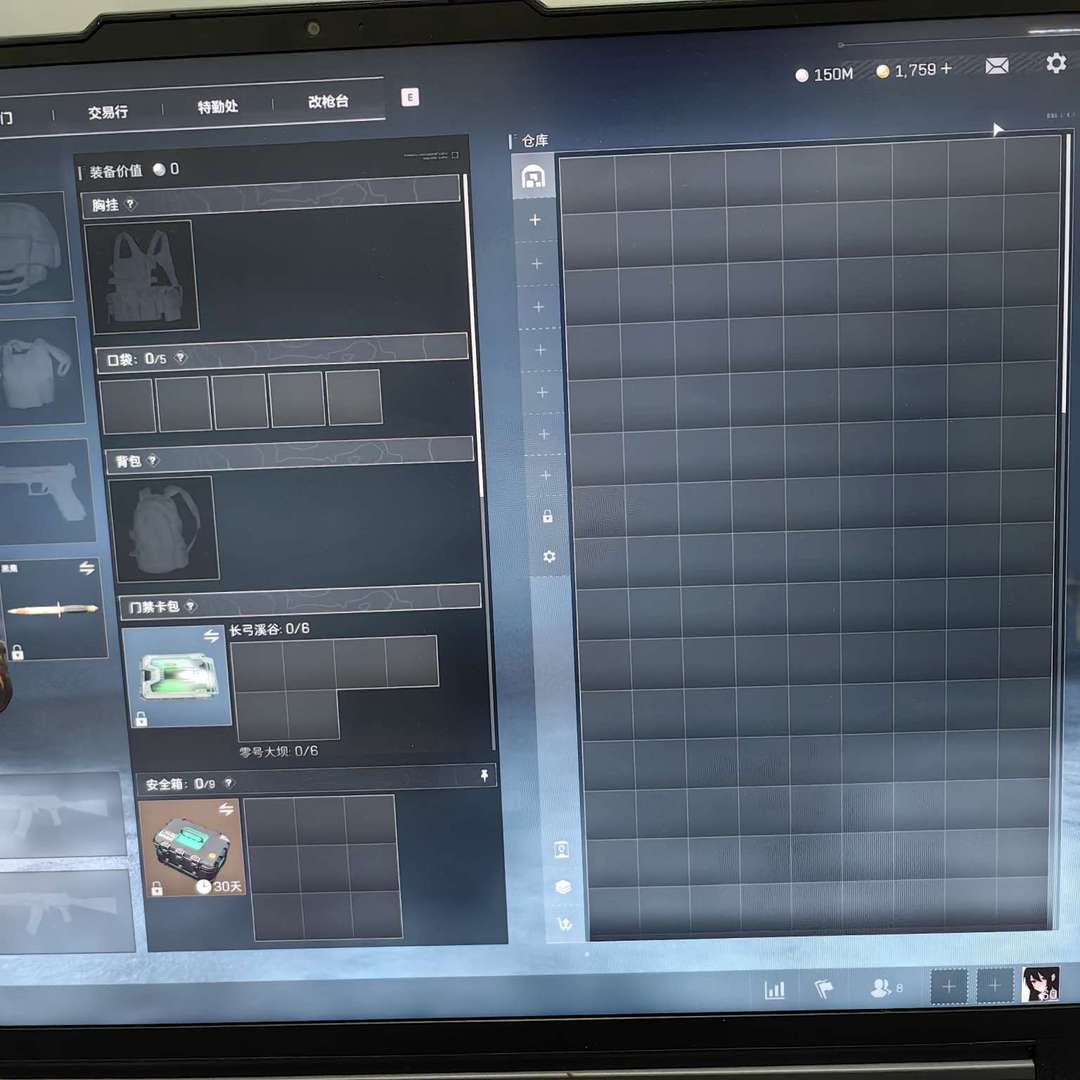Click the 零号大坝: 0/6 label
The image size is (1080, 1080).
[x=279, y=751]
